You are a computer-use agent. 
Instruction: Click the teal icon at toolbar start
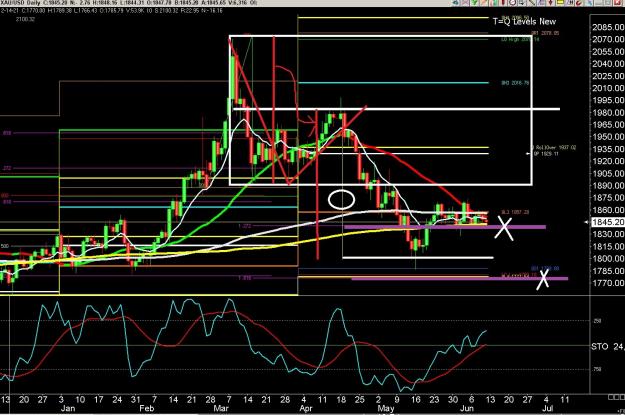[455, 2]
